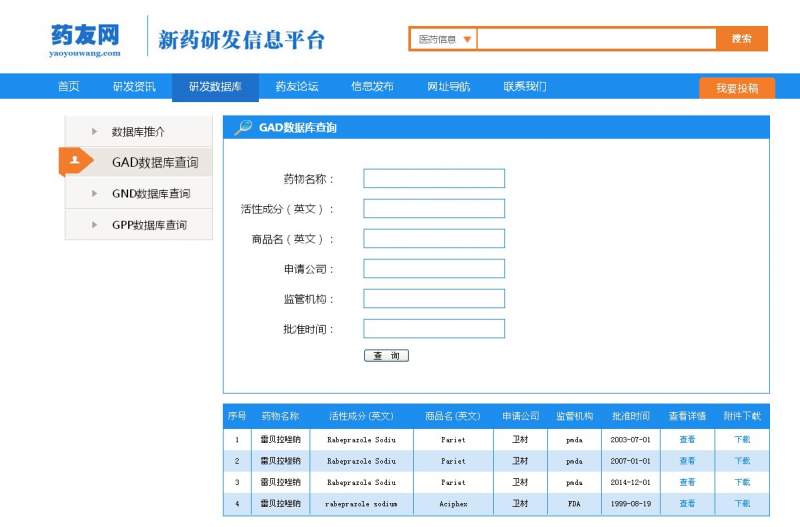Click arrow icon next to 数据库推介

[x=94, y=132]
